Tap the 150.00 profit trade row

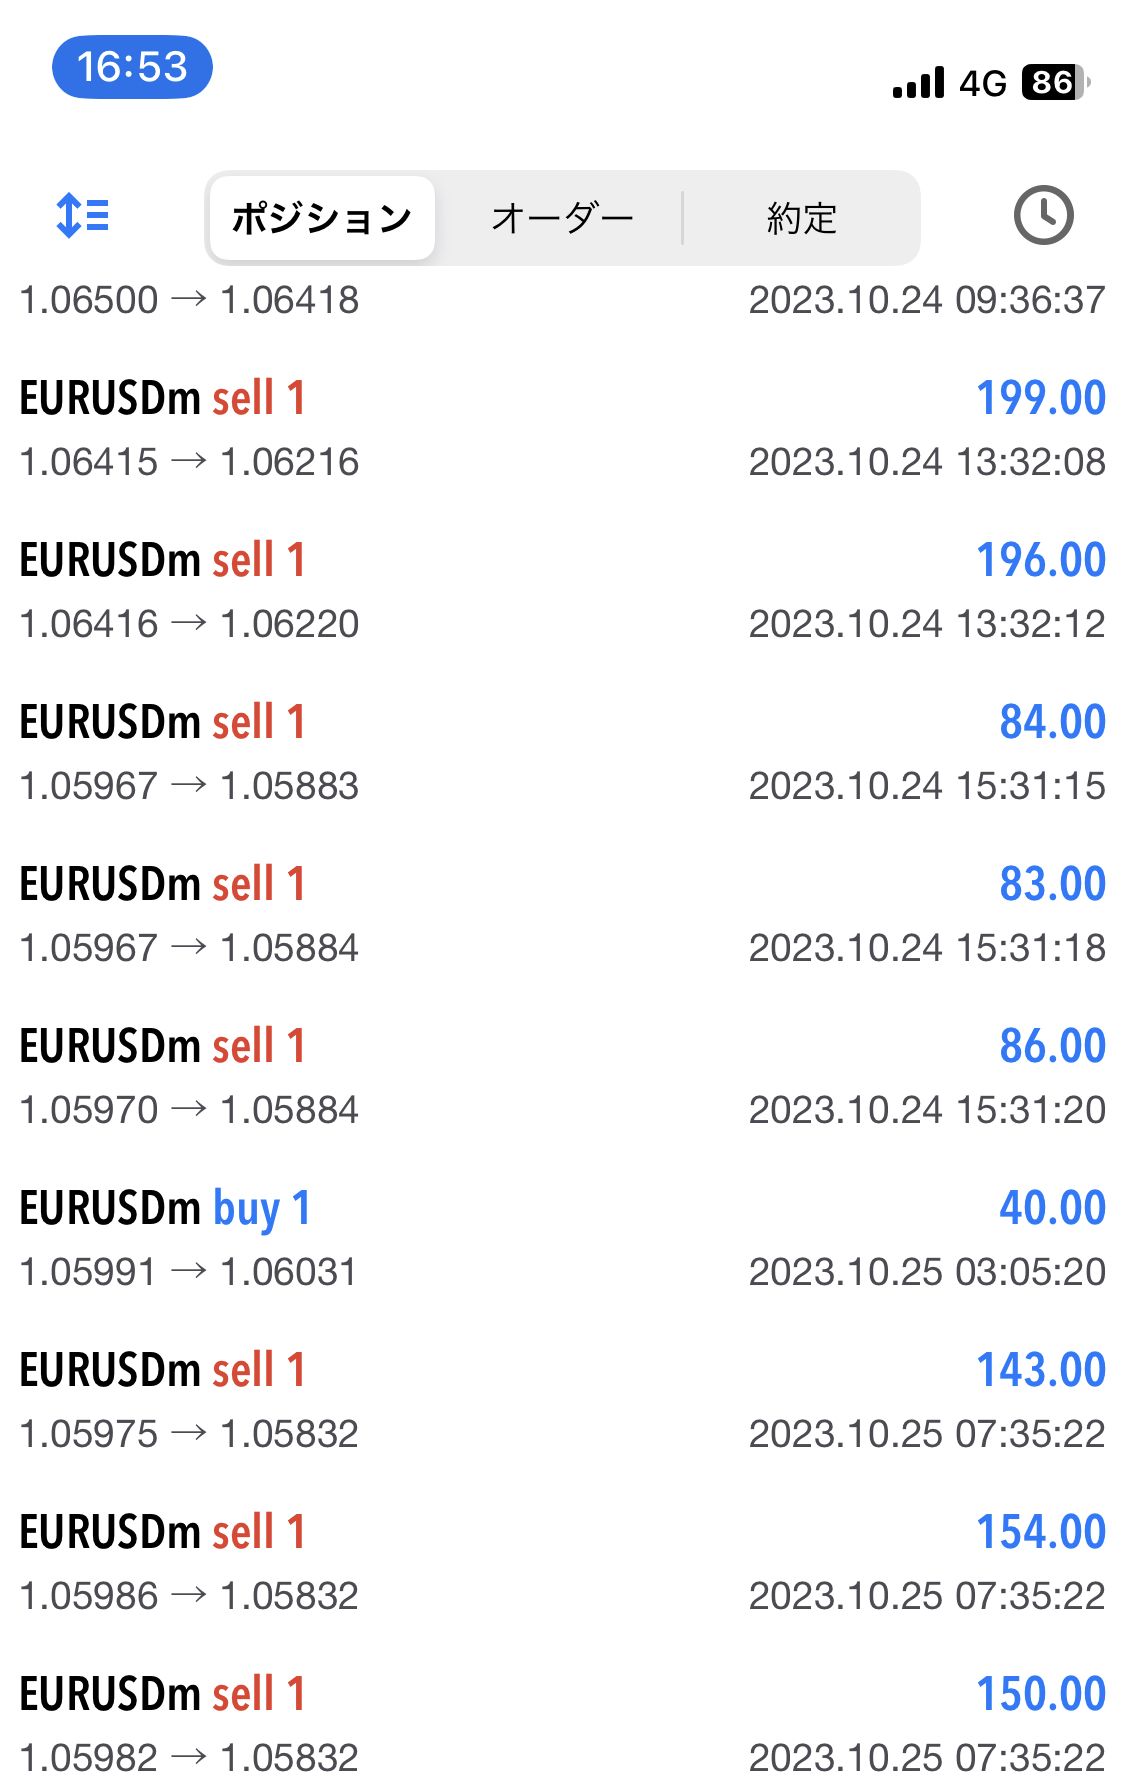tap(562, 1724)
